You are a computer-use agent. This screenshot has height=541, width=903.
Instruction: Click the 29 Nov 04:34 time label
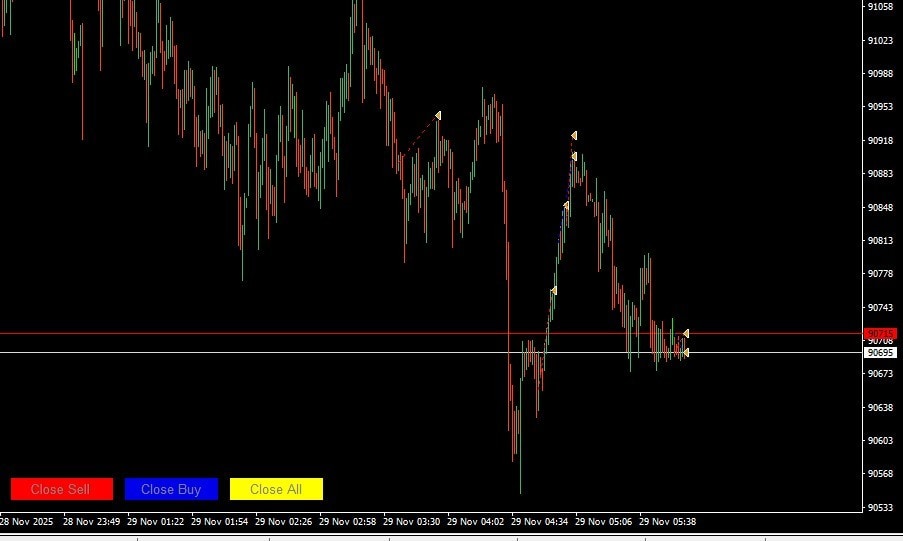coord(539,521)
